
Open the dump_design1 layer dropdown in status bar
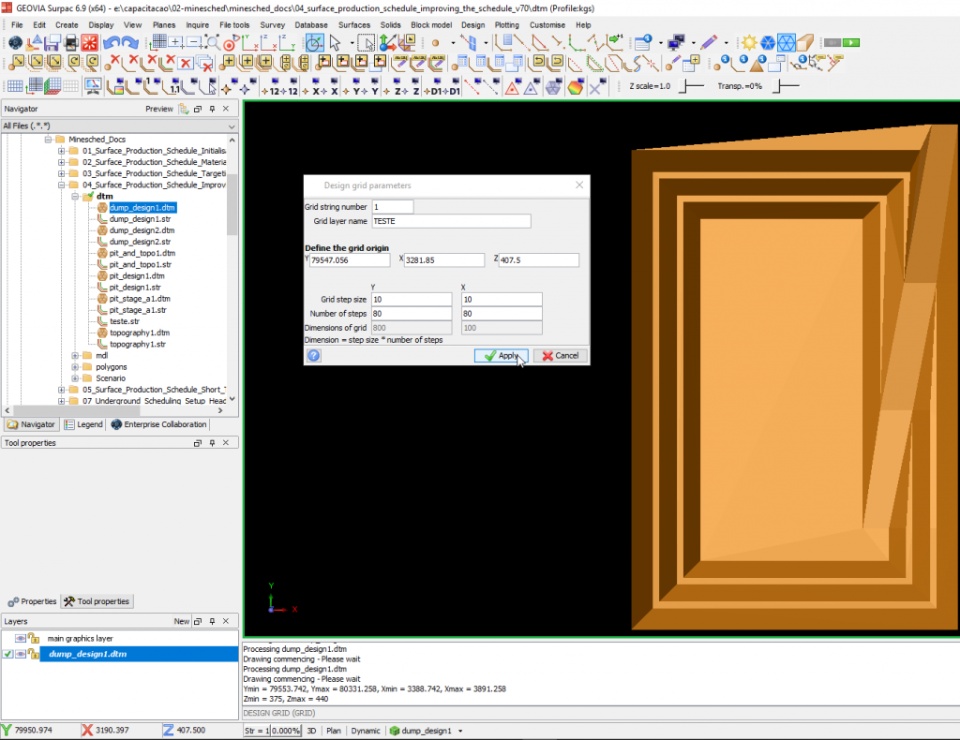tap(459, 731)
